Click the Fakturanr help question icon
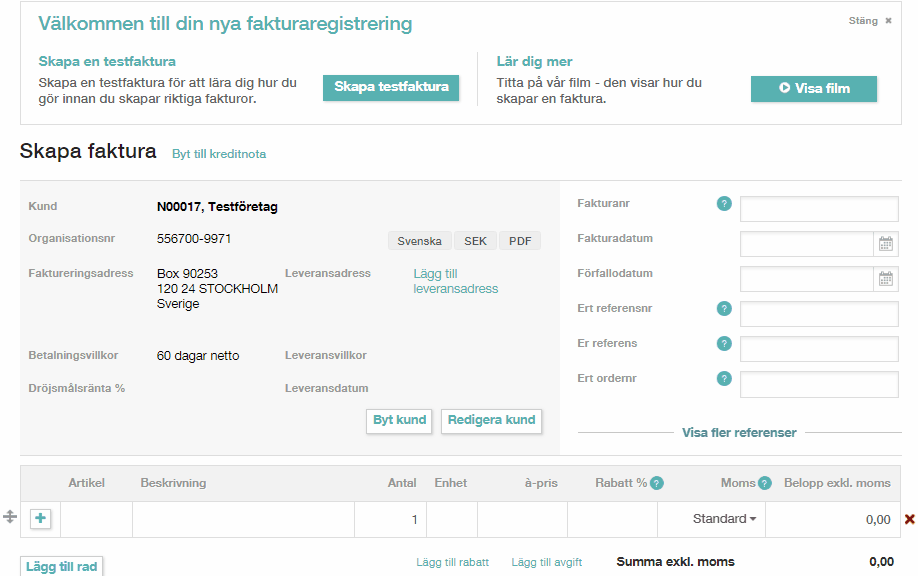Screen dimensions: 918x576 pyautogui.click(x=724, y=204)
